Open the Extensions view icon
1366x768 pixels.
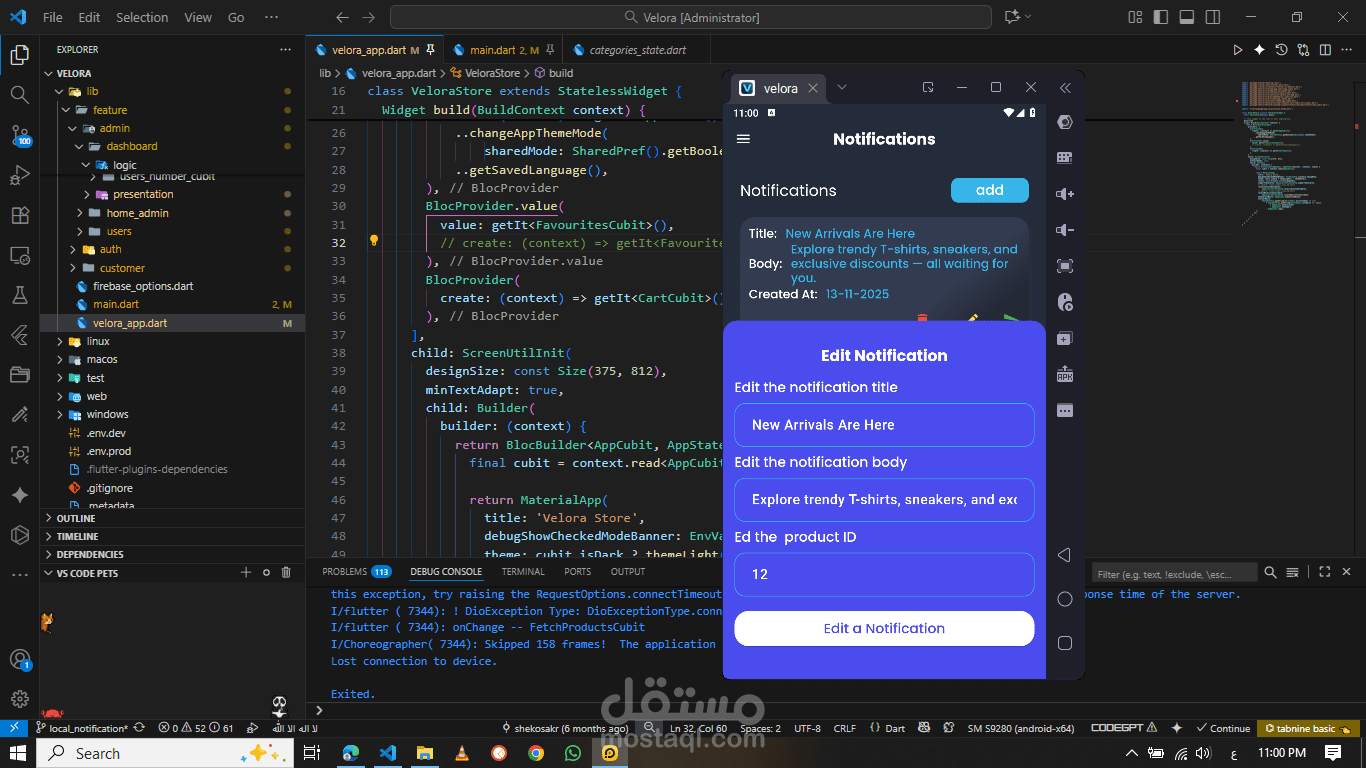(19, 215)
